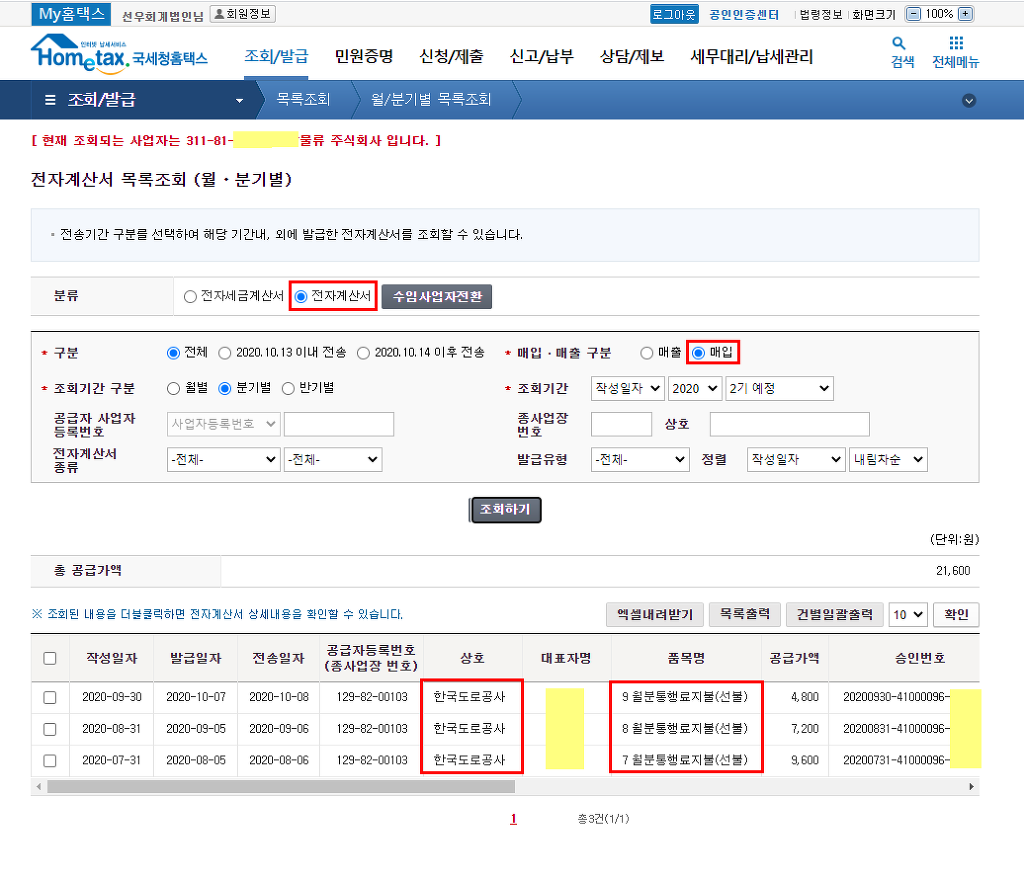Screen dimensions: 1024x875
Task: Open the rows per page 10 dropdown
Action: (908, 614)
